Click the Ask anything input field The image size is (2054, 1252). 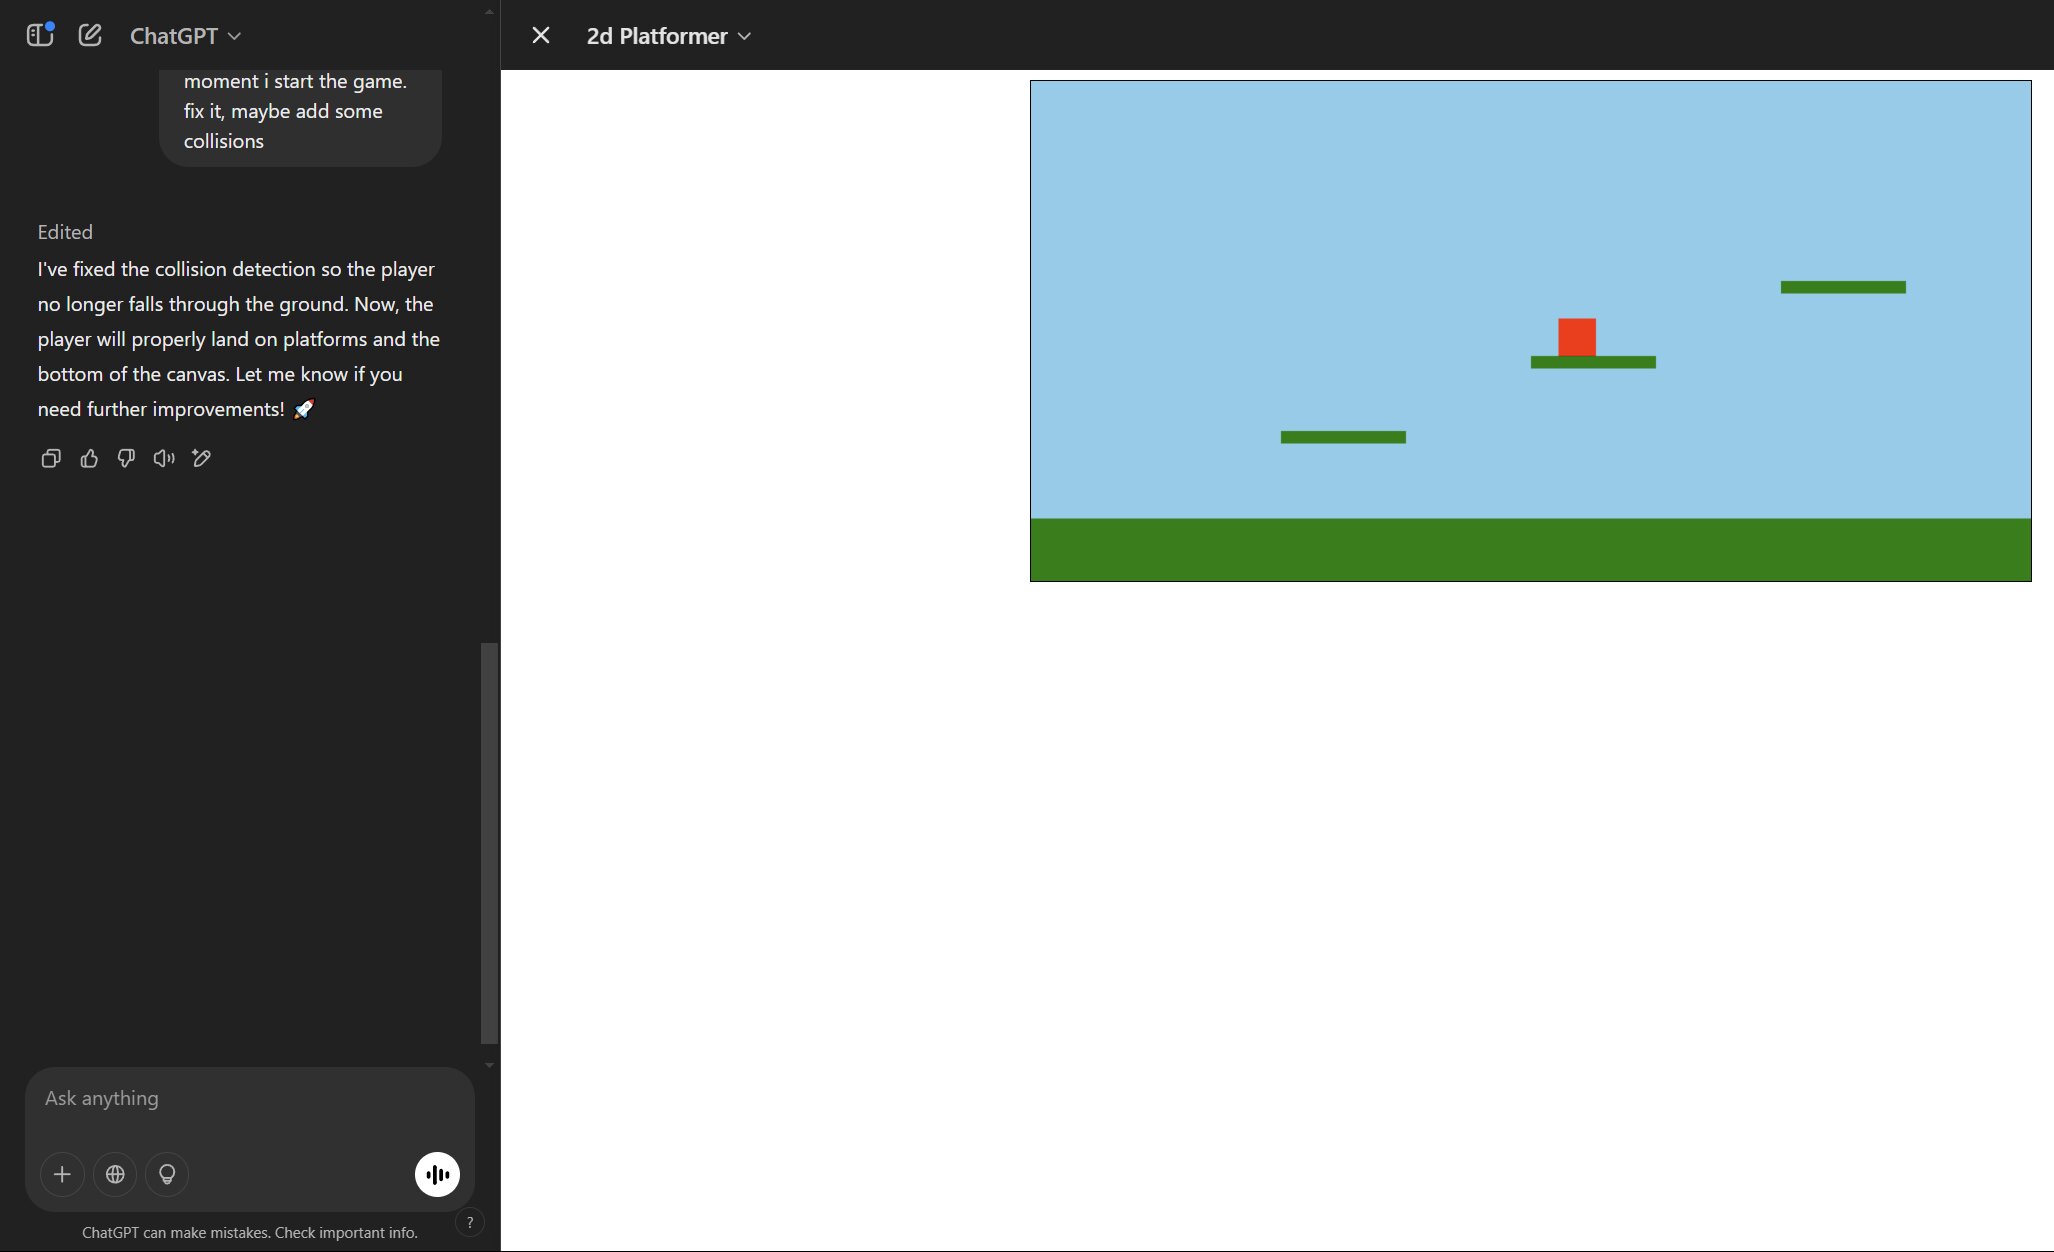coord(250,1099)
